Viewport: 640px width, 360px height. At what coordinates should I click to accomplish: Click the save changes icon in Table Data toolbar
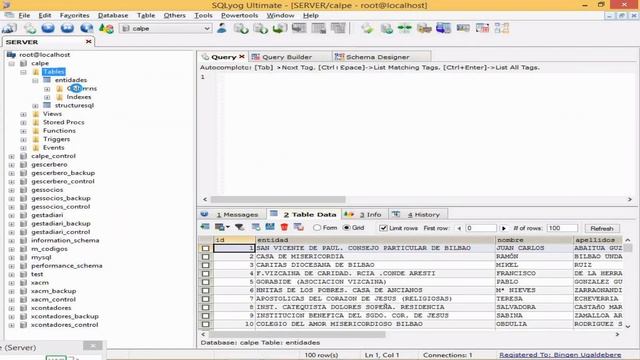270,227
